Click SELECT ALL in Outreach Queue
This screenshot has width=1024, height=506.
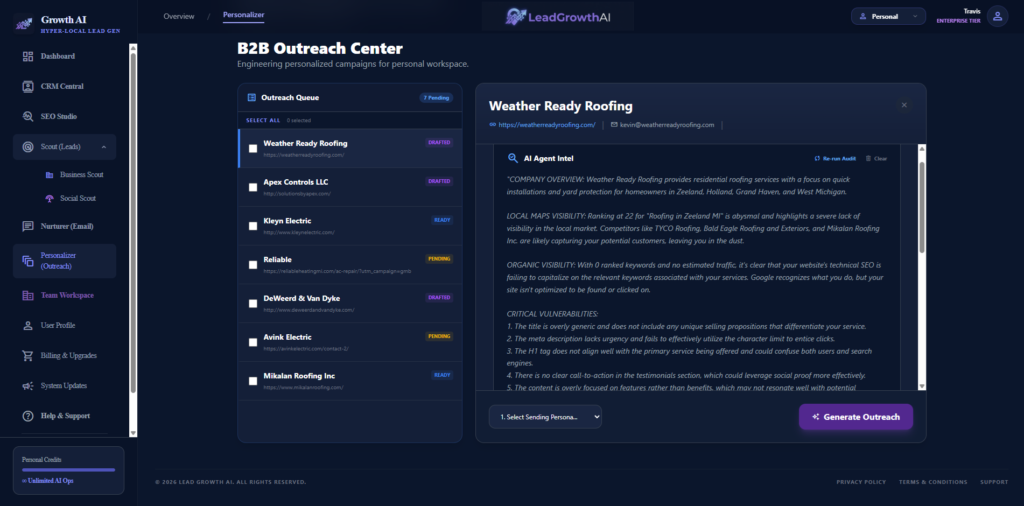tap(263, 121)
